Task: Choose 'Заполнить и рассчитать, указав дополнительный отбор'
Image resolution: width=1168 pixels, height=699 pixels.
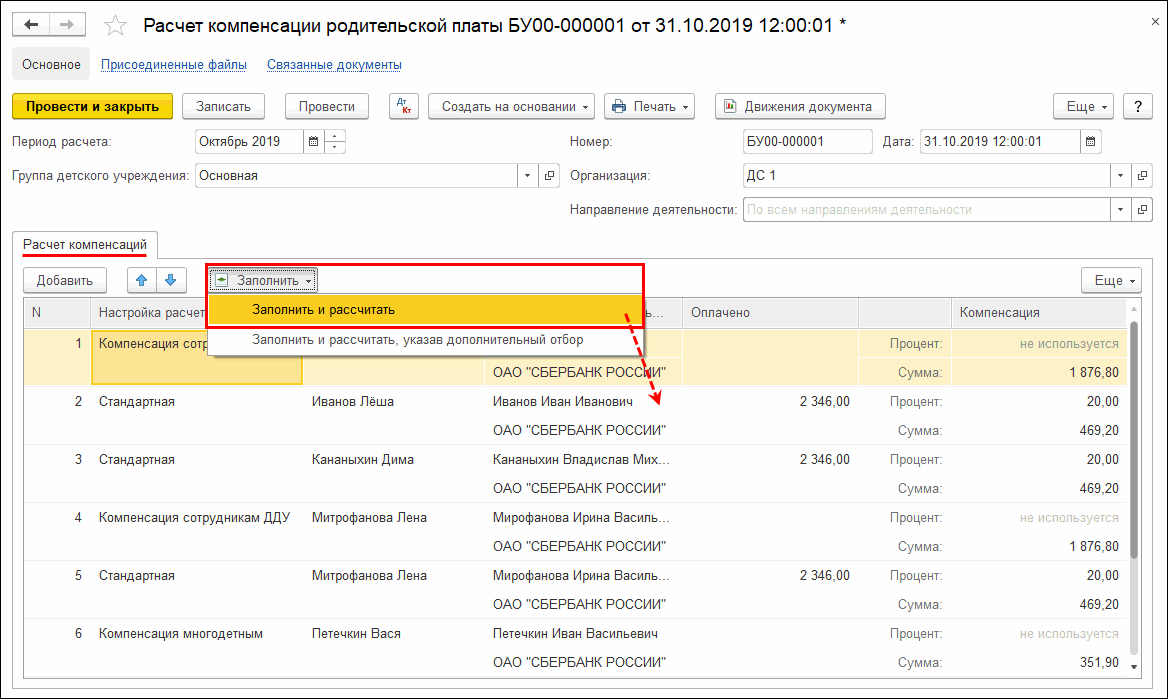Action: [417, 340]
